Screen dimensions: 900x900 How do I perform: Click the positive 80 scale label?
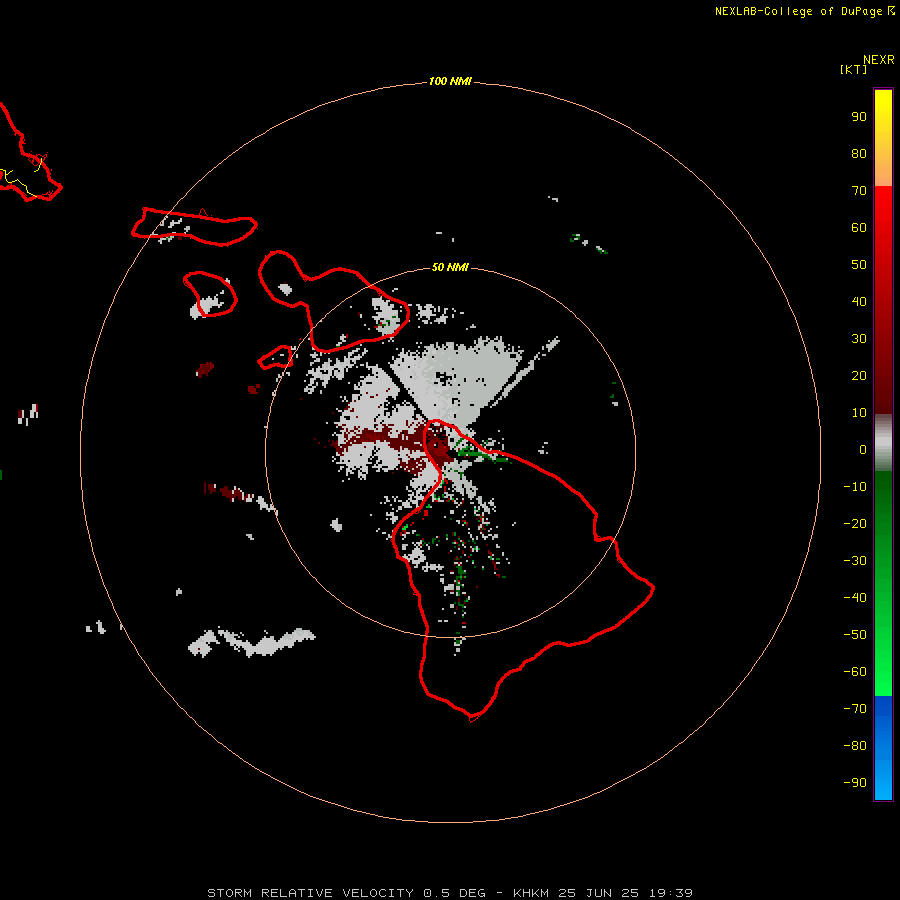[859, 154]
